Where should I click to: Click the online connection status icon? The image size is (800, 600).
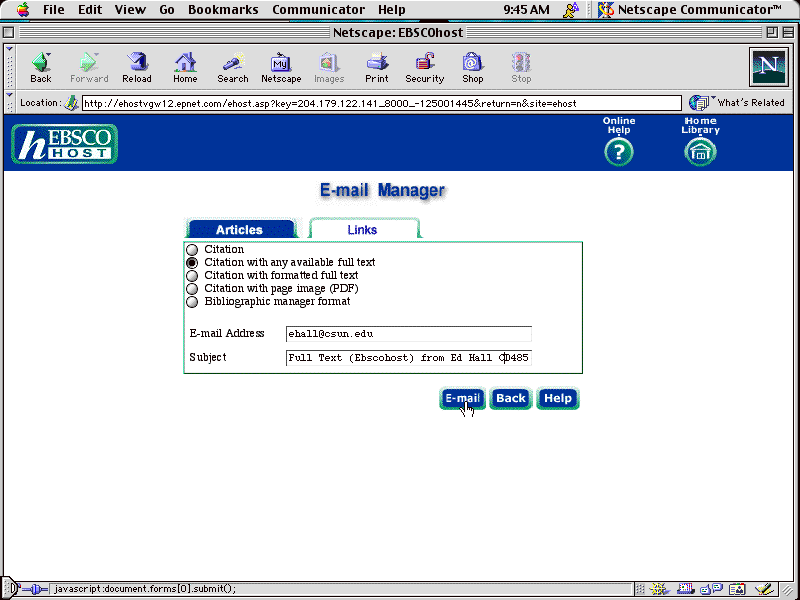tap(35, 589)
